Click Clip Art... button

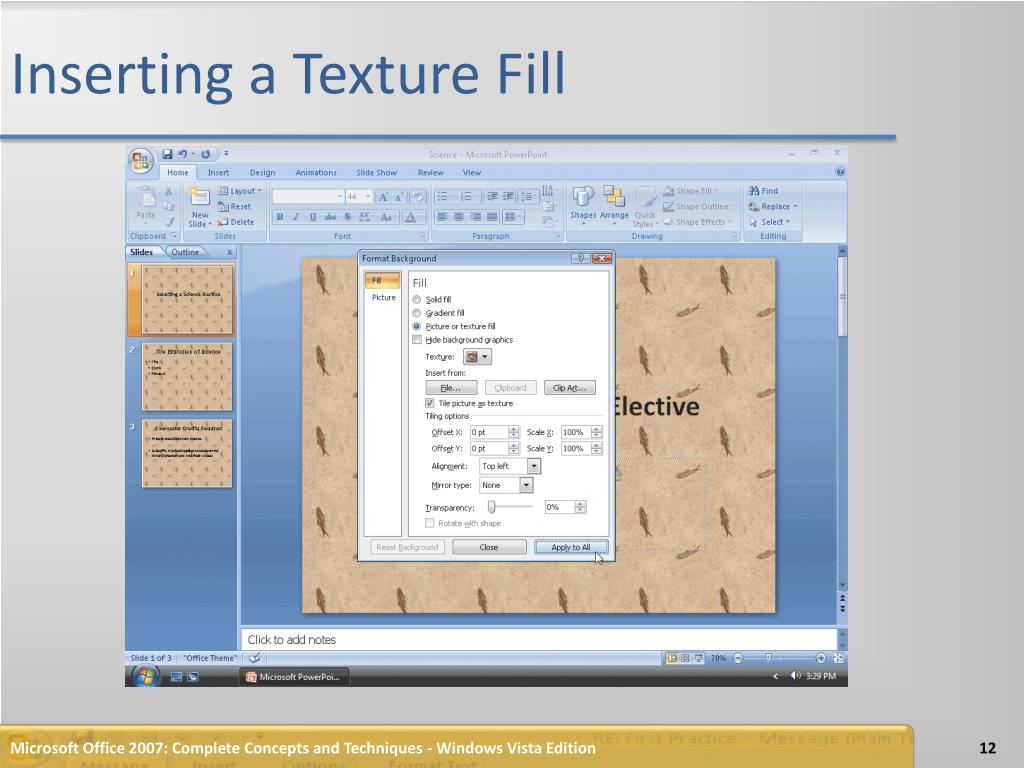click(x=569, y=388)
